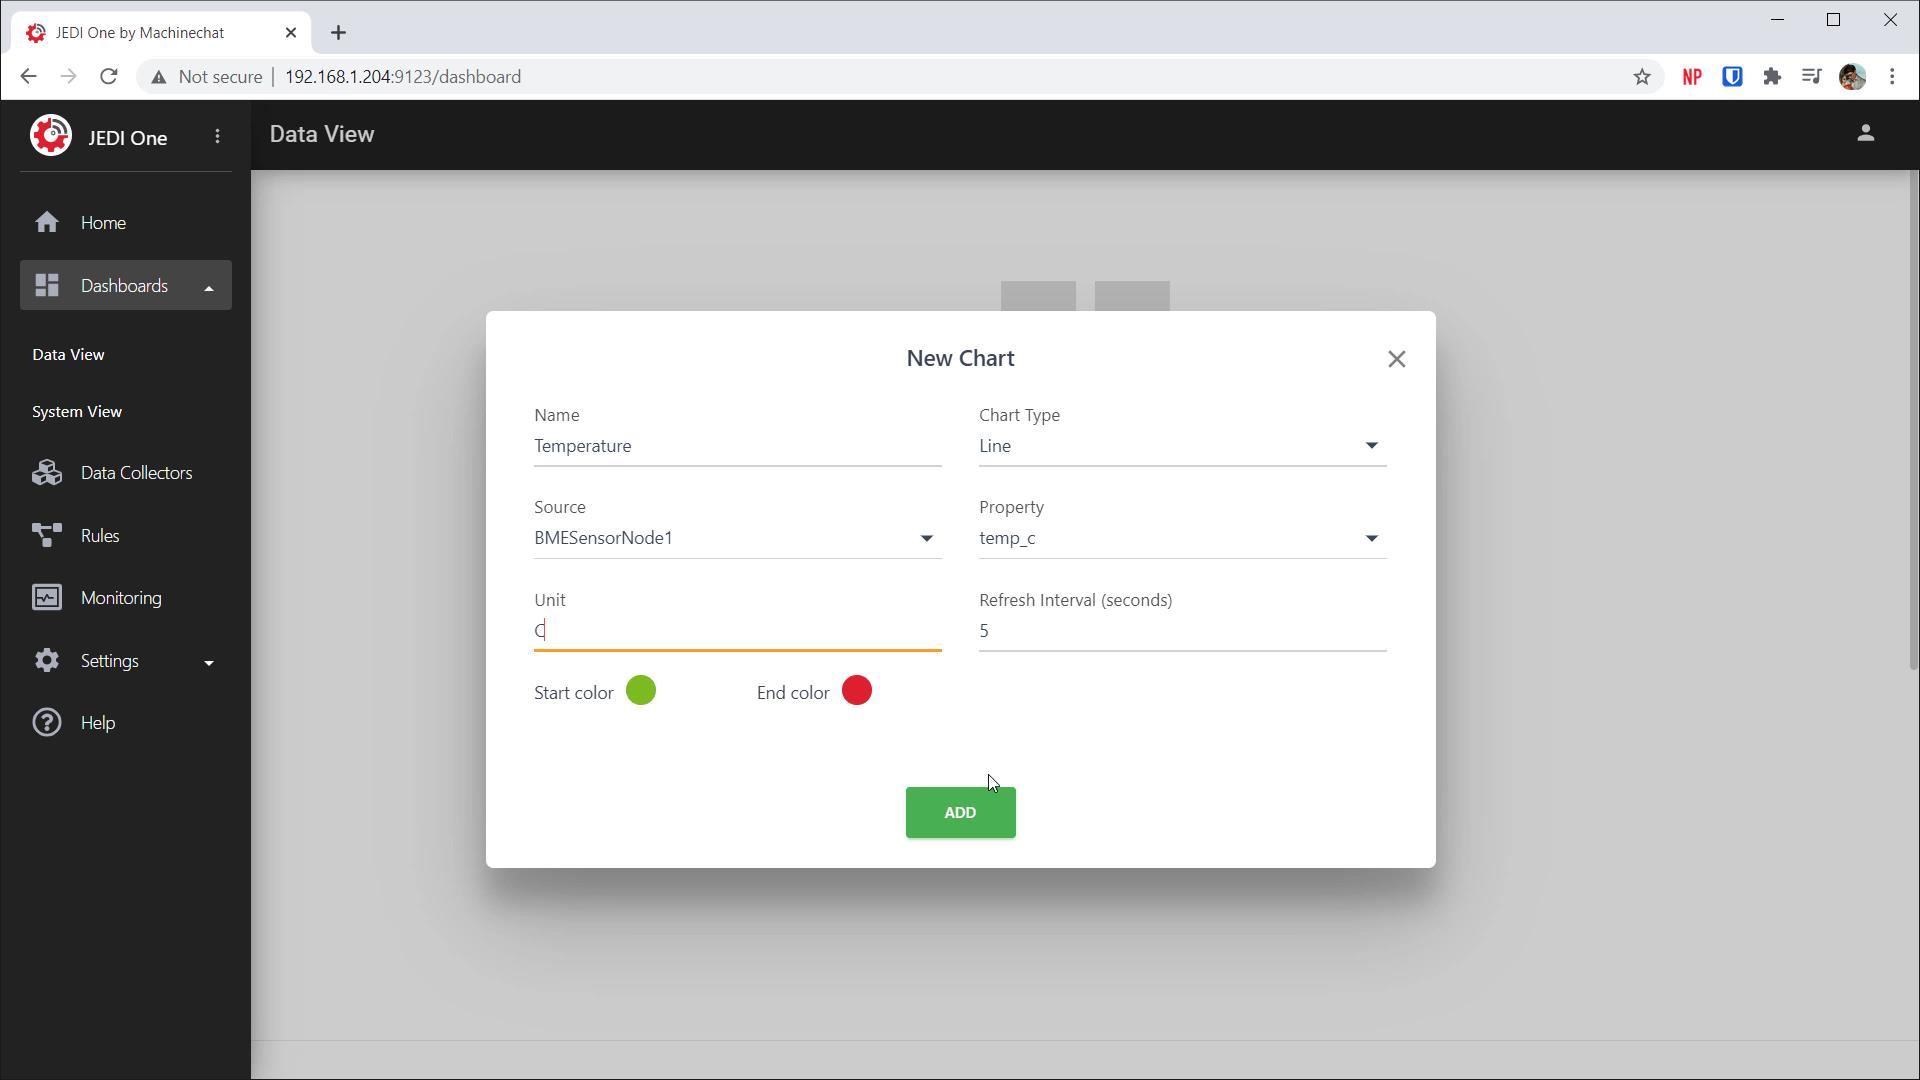This screenshot has width=1920, height=1080.
Task: Open Monitoring via its sidebar icon
Action: coord(47,598)
